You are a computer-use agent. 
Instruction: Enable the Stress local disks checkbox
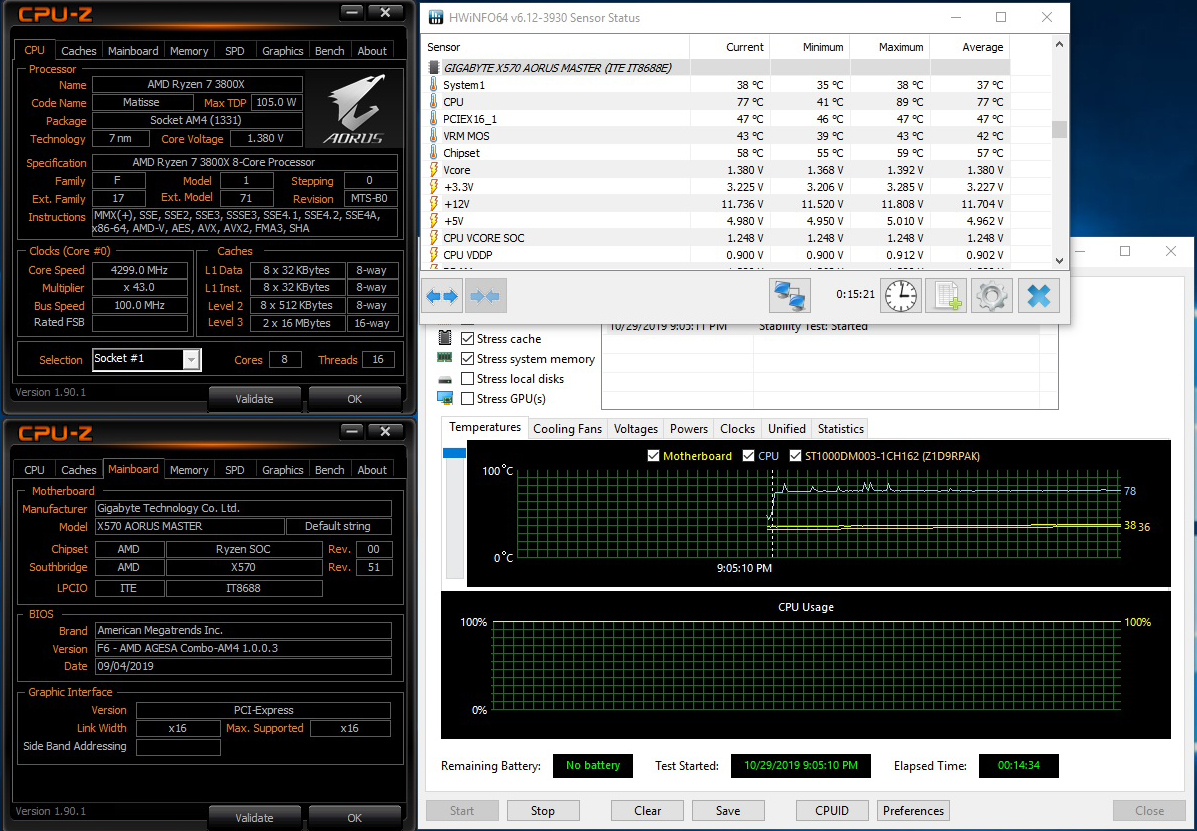(468, 379)
